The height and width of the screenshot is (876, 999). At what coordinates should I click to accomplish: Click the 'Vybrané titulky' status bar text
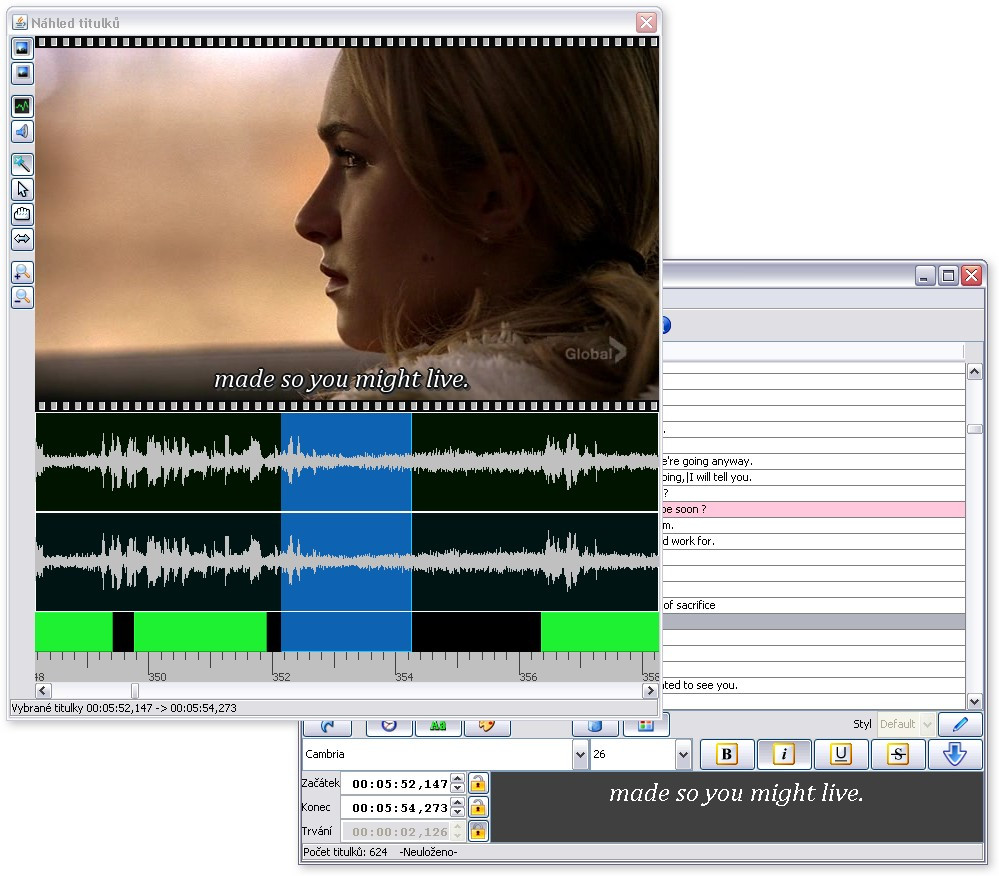[124, 708]
